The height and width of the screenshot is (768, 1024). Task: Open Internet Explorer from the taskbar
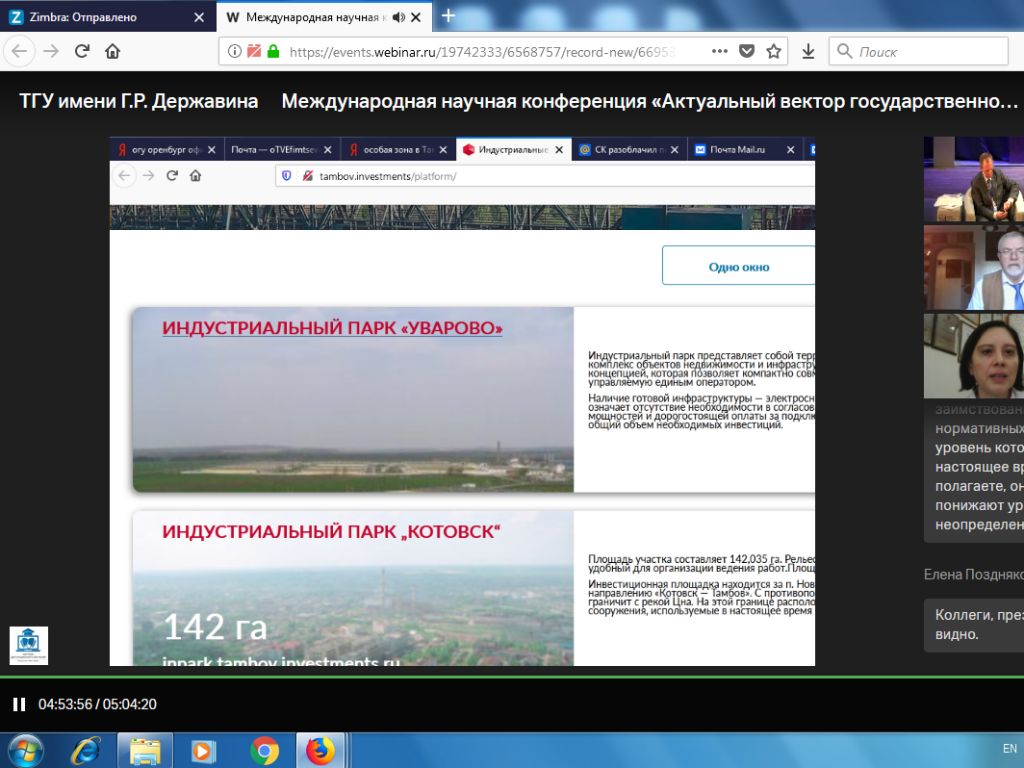[x=86, y=751]
